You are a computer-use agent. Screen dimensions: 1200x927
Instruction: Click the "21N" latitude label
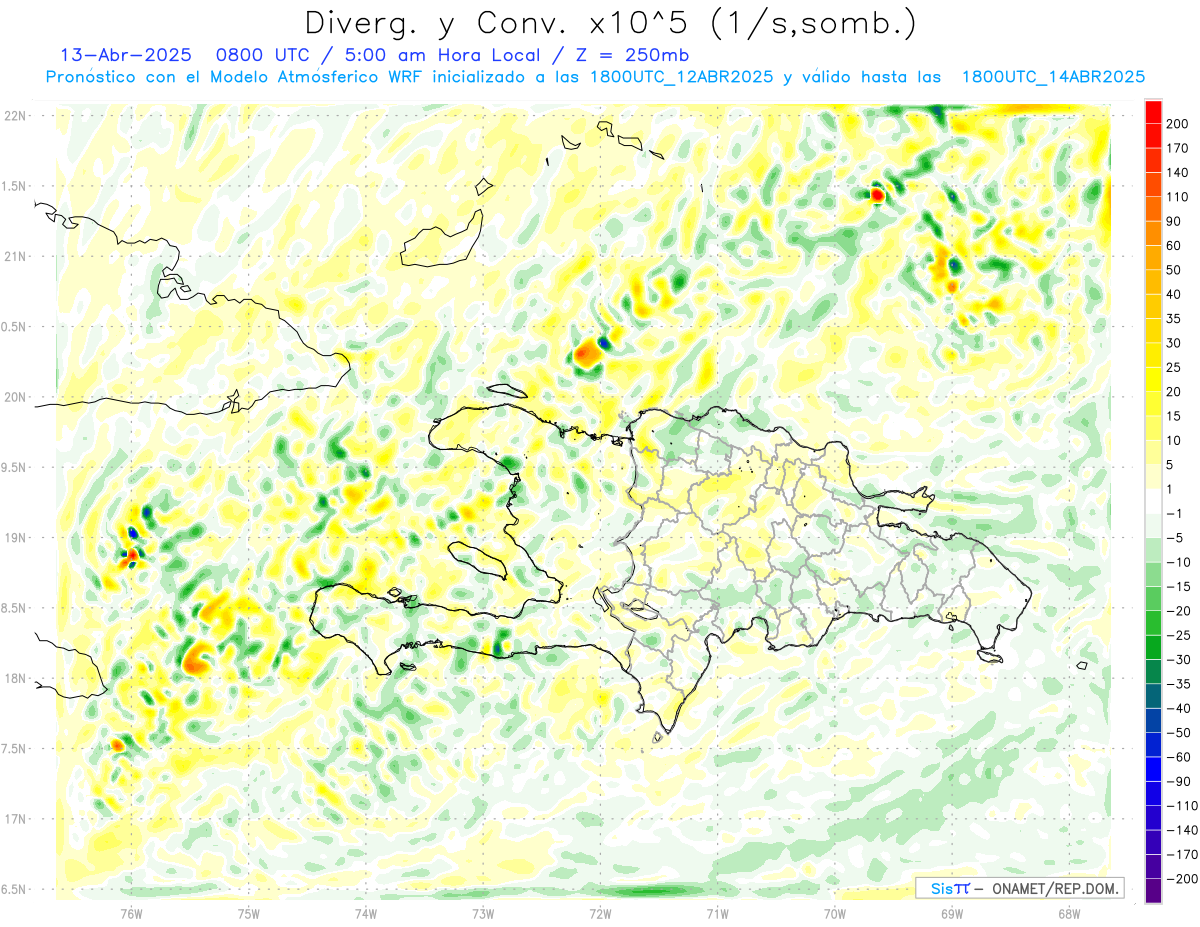15,257
